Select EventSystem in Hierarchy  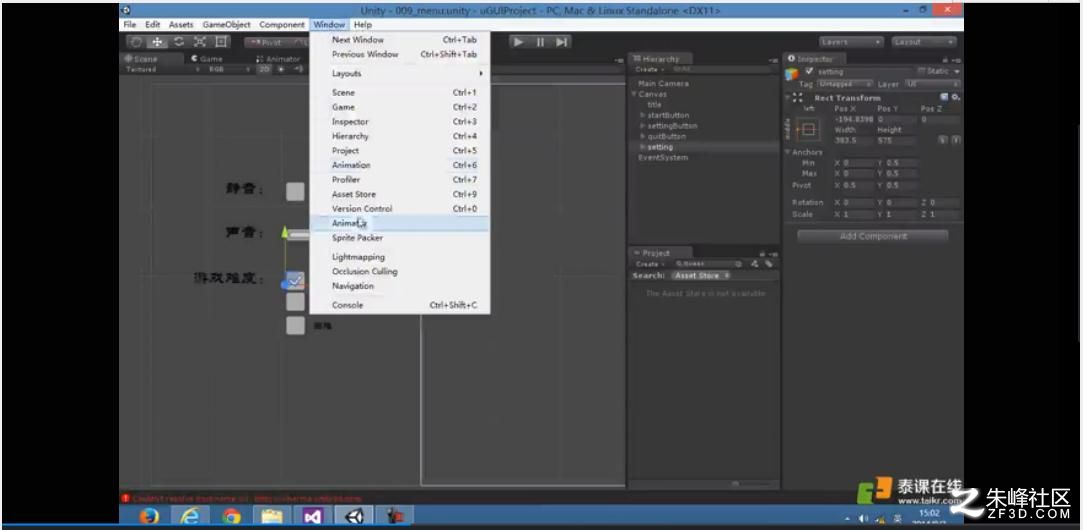[663, 158]
